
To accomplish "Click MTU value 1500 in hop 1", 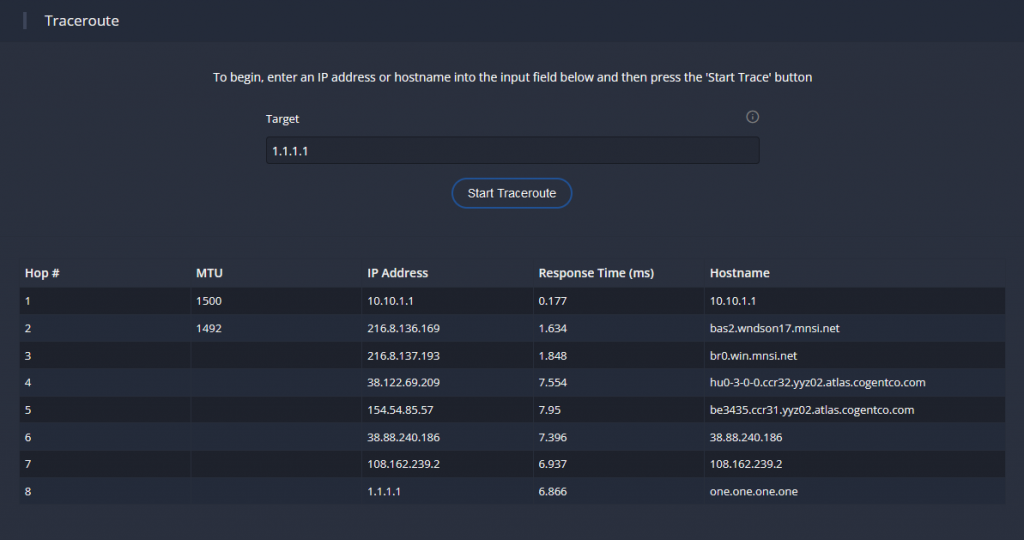I will click(x=208, y=301).
